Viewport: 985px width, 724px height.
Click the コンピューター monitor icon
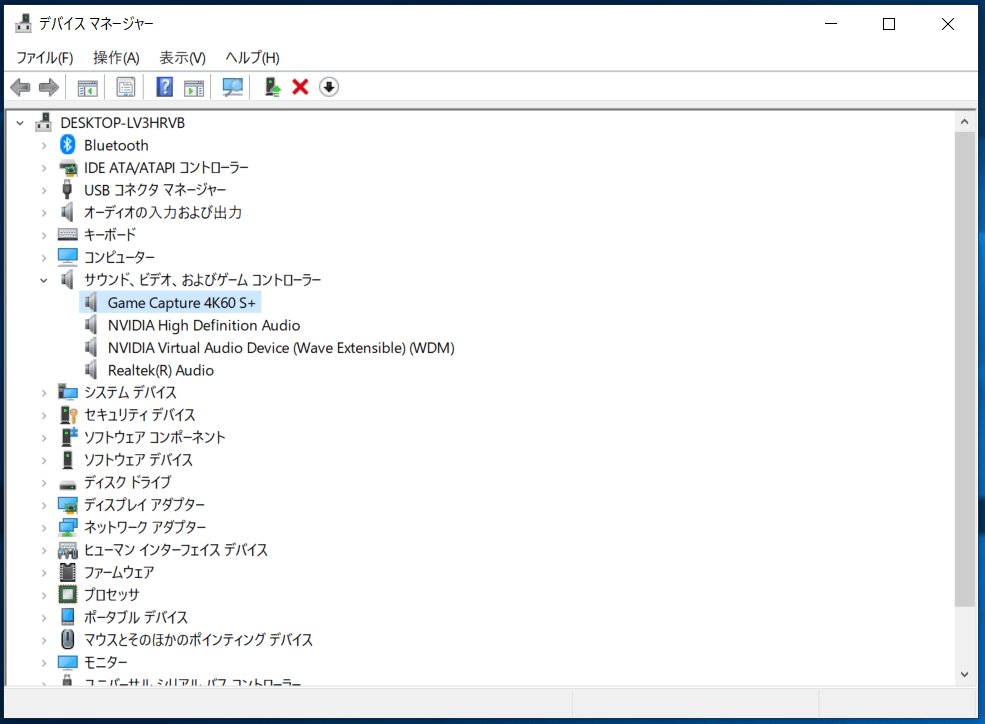point(67,257)
